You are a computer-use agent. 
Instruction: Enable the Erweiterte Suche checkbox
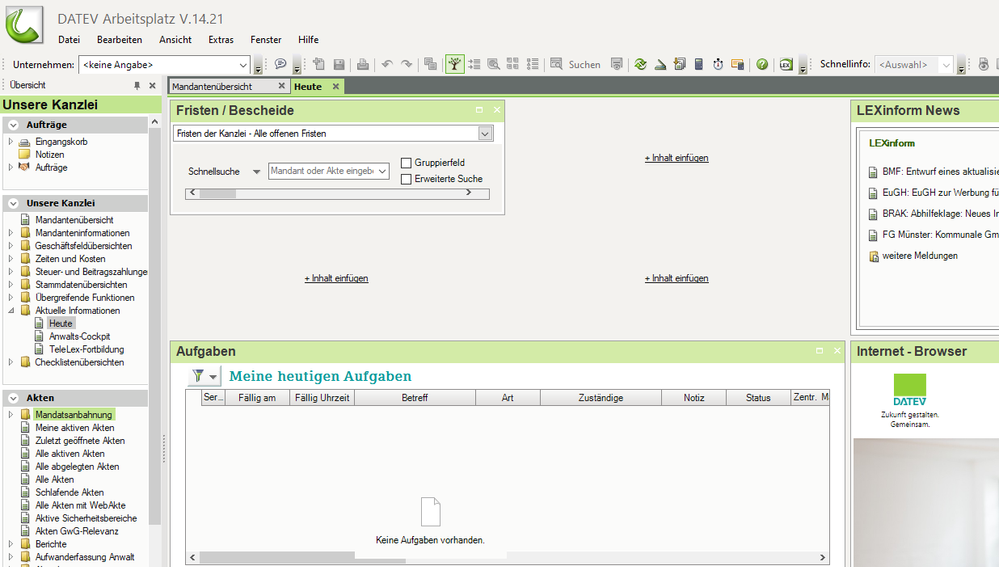pos(406,179)
